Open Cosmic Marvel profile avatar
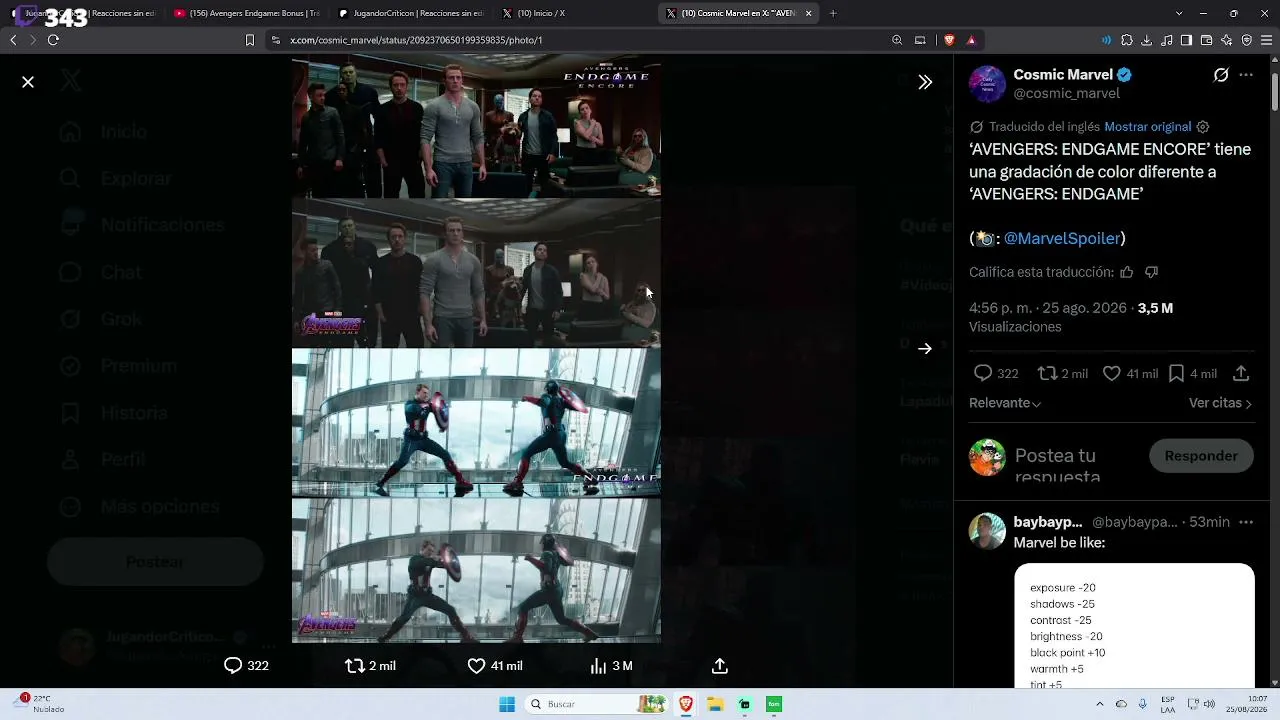The image size is (1280, 720). pyautogui.click(x=987, y=84)
